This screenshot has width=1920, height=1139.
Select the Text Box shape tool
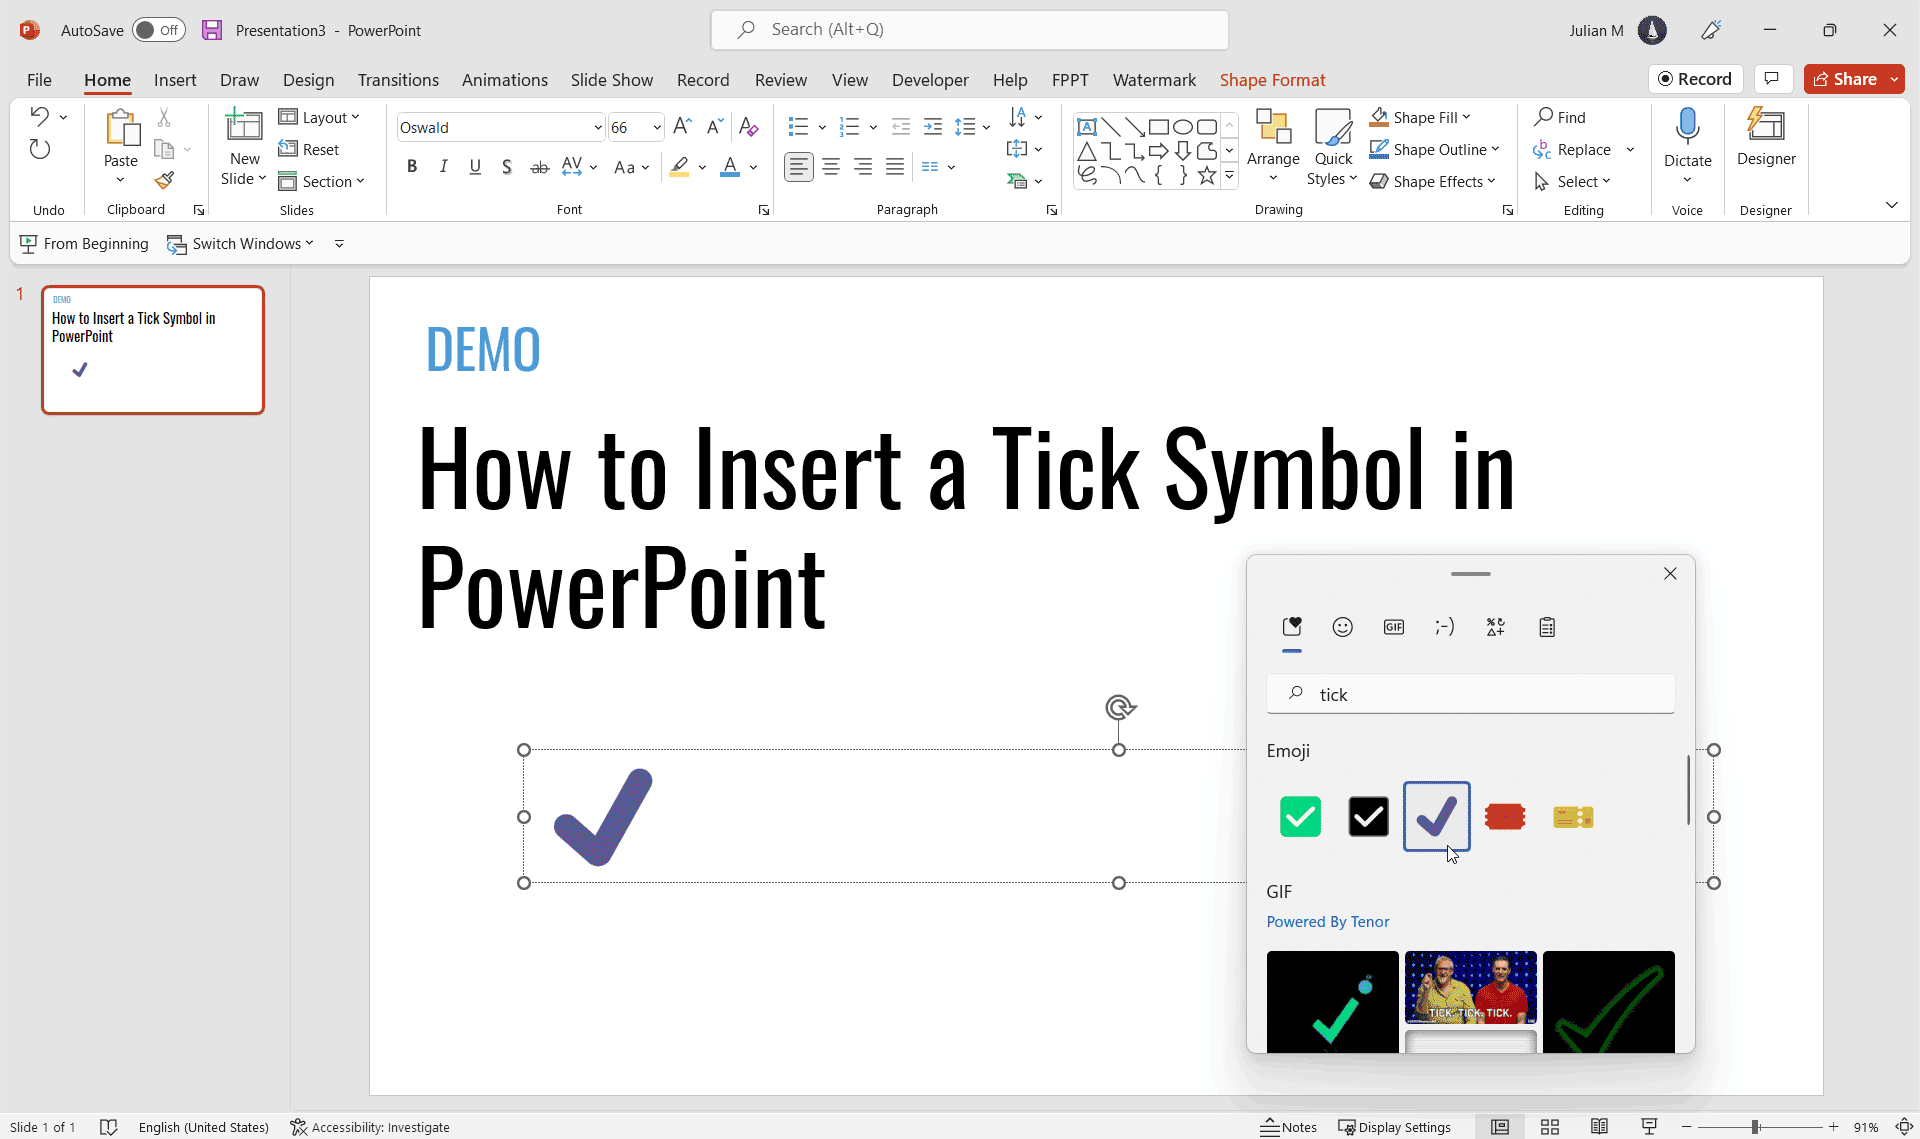1089,126
